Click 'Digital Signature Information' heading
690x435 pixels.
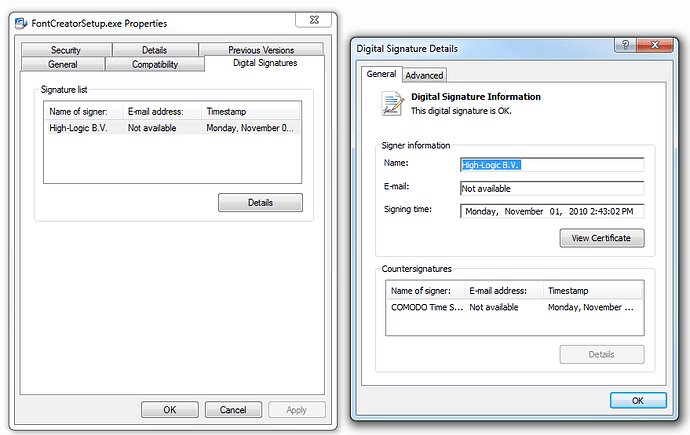point(476,97)
